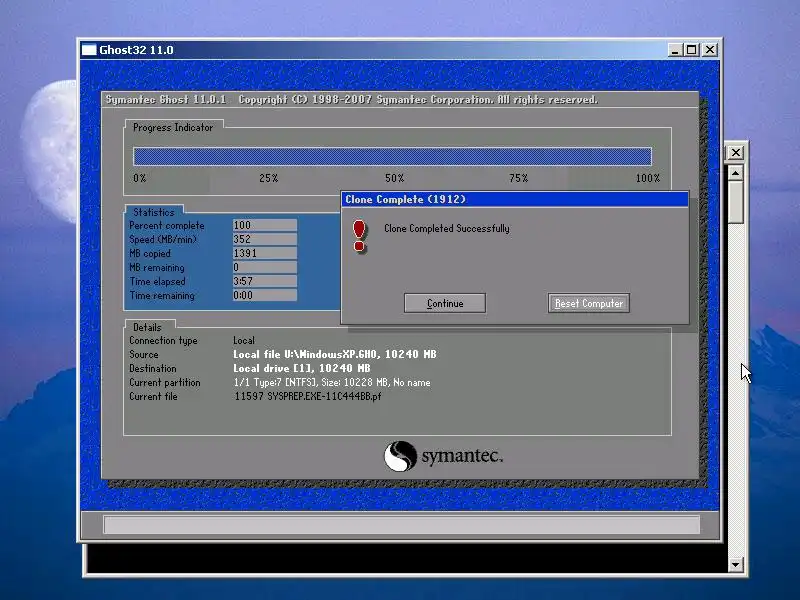Click the source text Local file U:\WindowsXP.GHO

tap(305, 354)
